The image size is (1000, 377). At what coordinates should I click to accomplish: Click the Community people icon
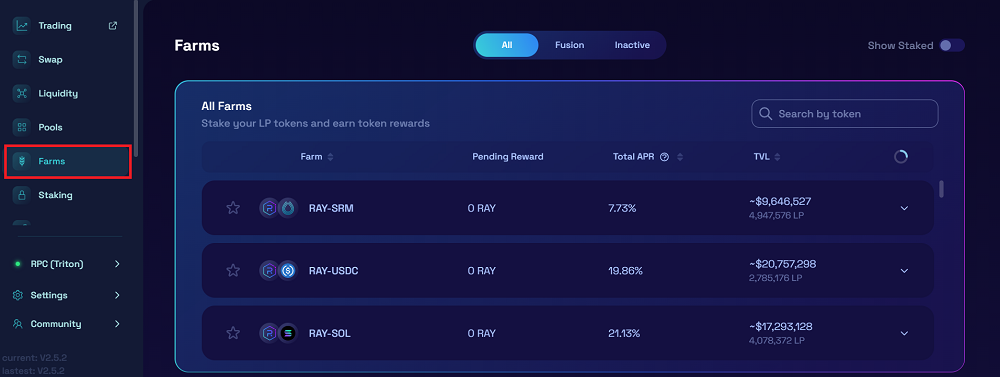click(x=18, y=324)
